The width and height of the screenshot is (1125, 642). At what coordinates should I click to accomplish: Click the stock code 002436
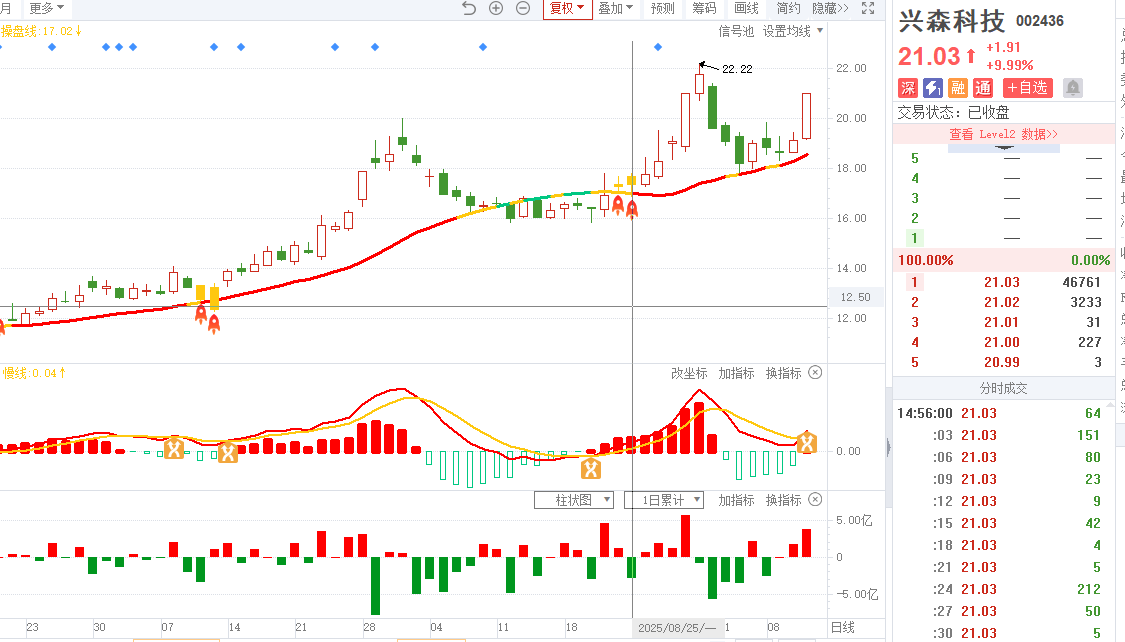point(1040,21)
